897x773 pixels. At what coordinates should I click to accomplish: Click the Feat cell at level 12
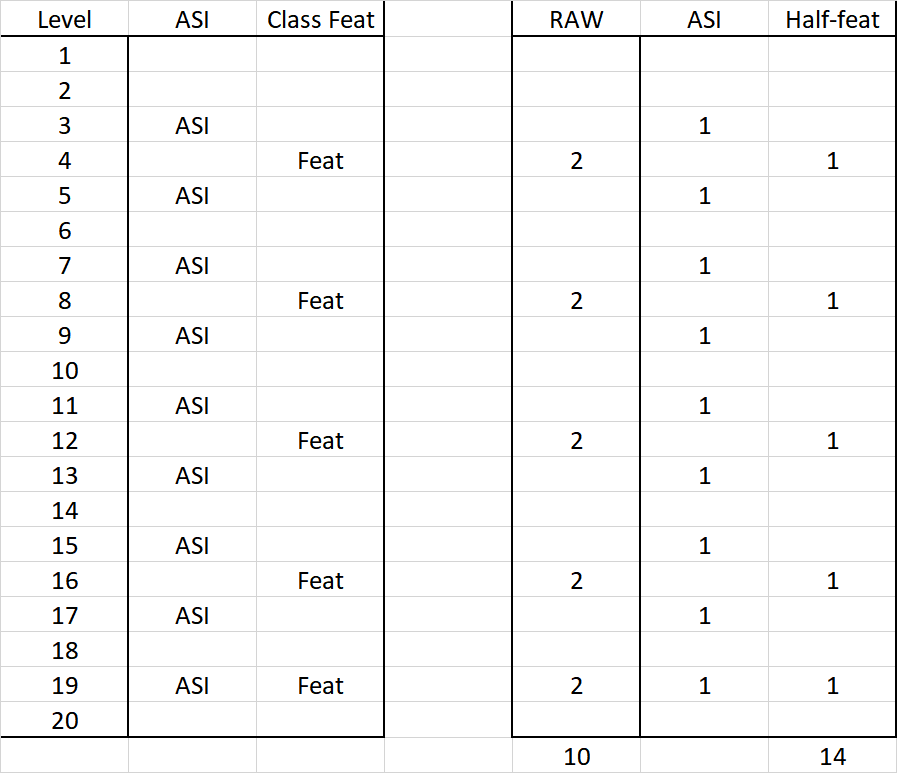320,440
